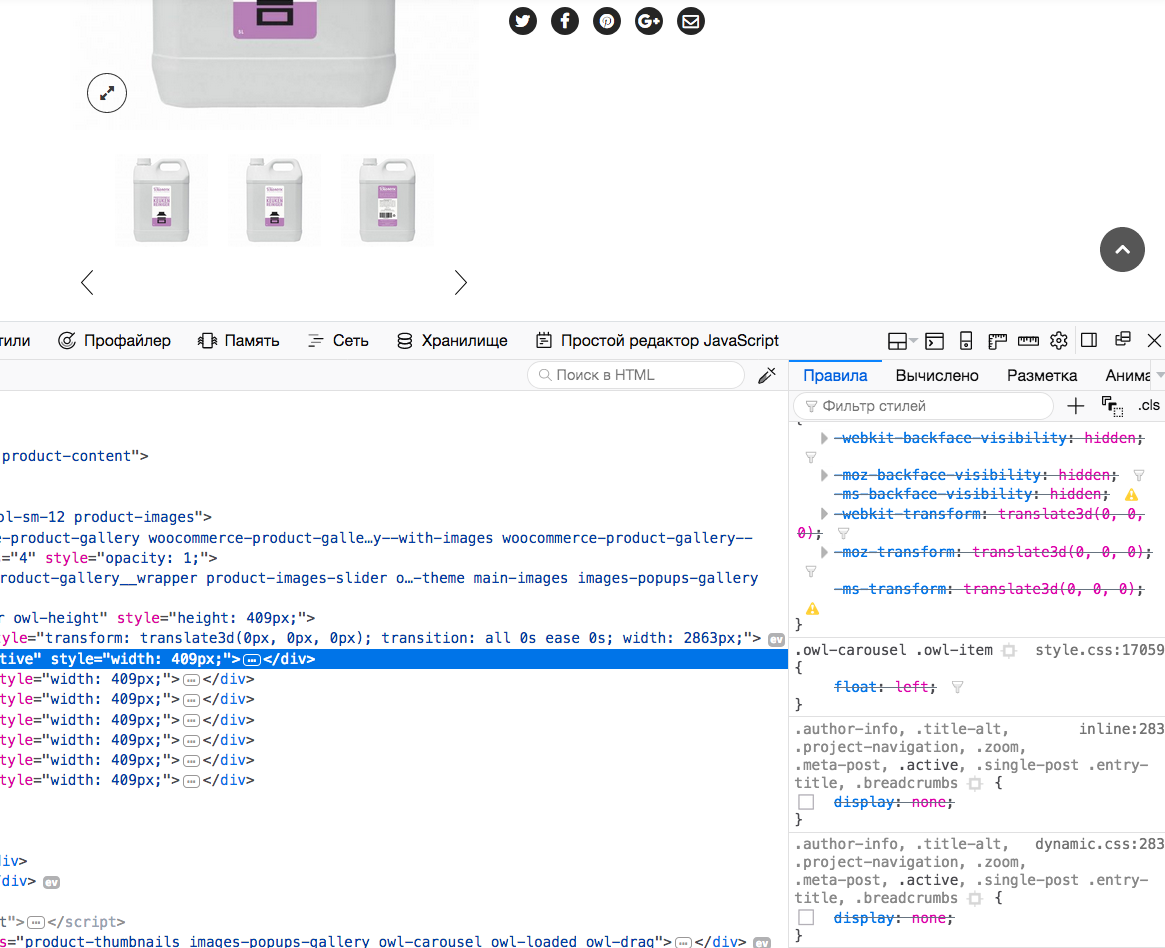Toggle the .cls classes panel
This screenshot has width=1165, height=948.
click(1149, 405)
